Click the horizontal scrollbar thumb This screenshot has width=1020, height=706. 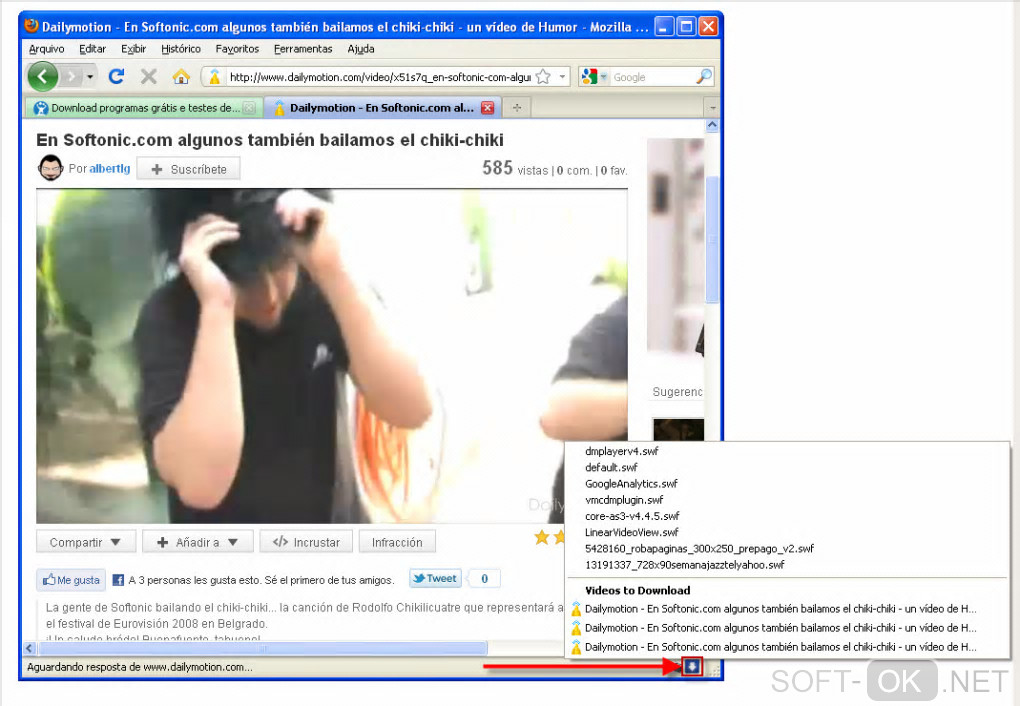tap(263, 648)
